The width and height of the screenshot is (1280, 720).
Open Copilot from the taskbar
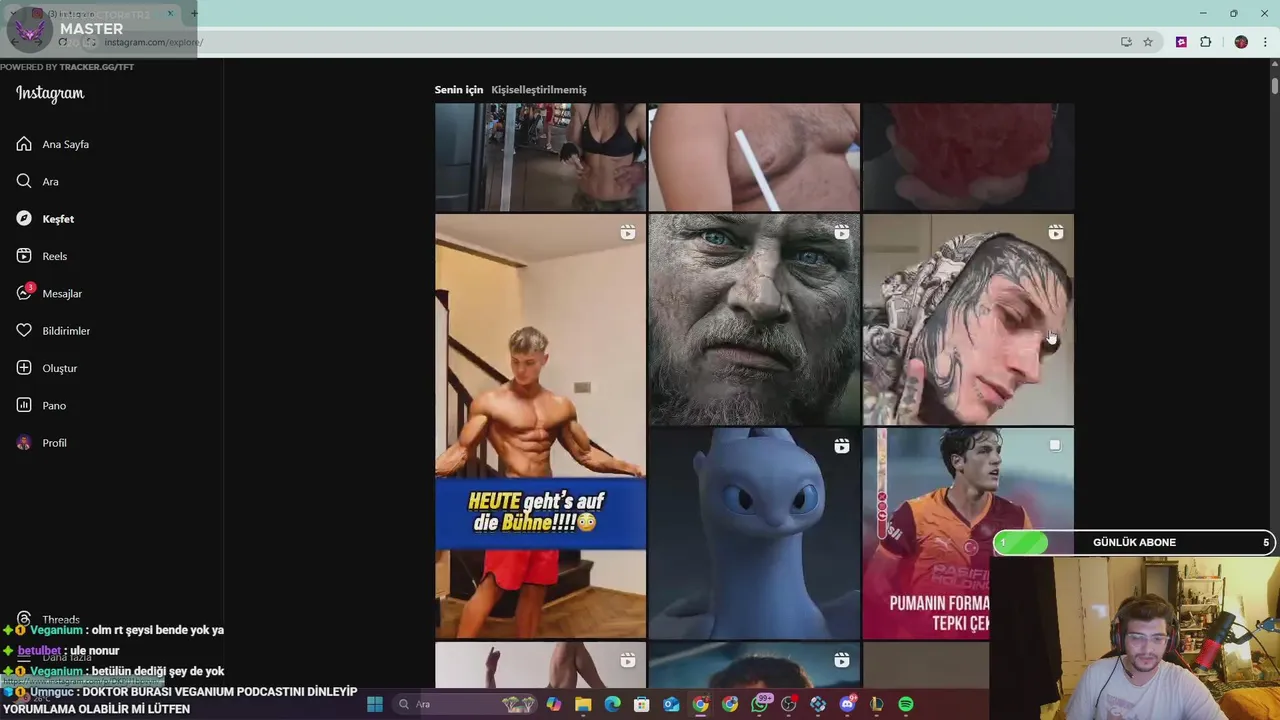(x=554, y=704)
